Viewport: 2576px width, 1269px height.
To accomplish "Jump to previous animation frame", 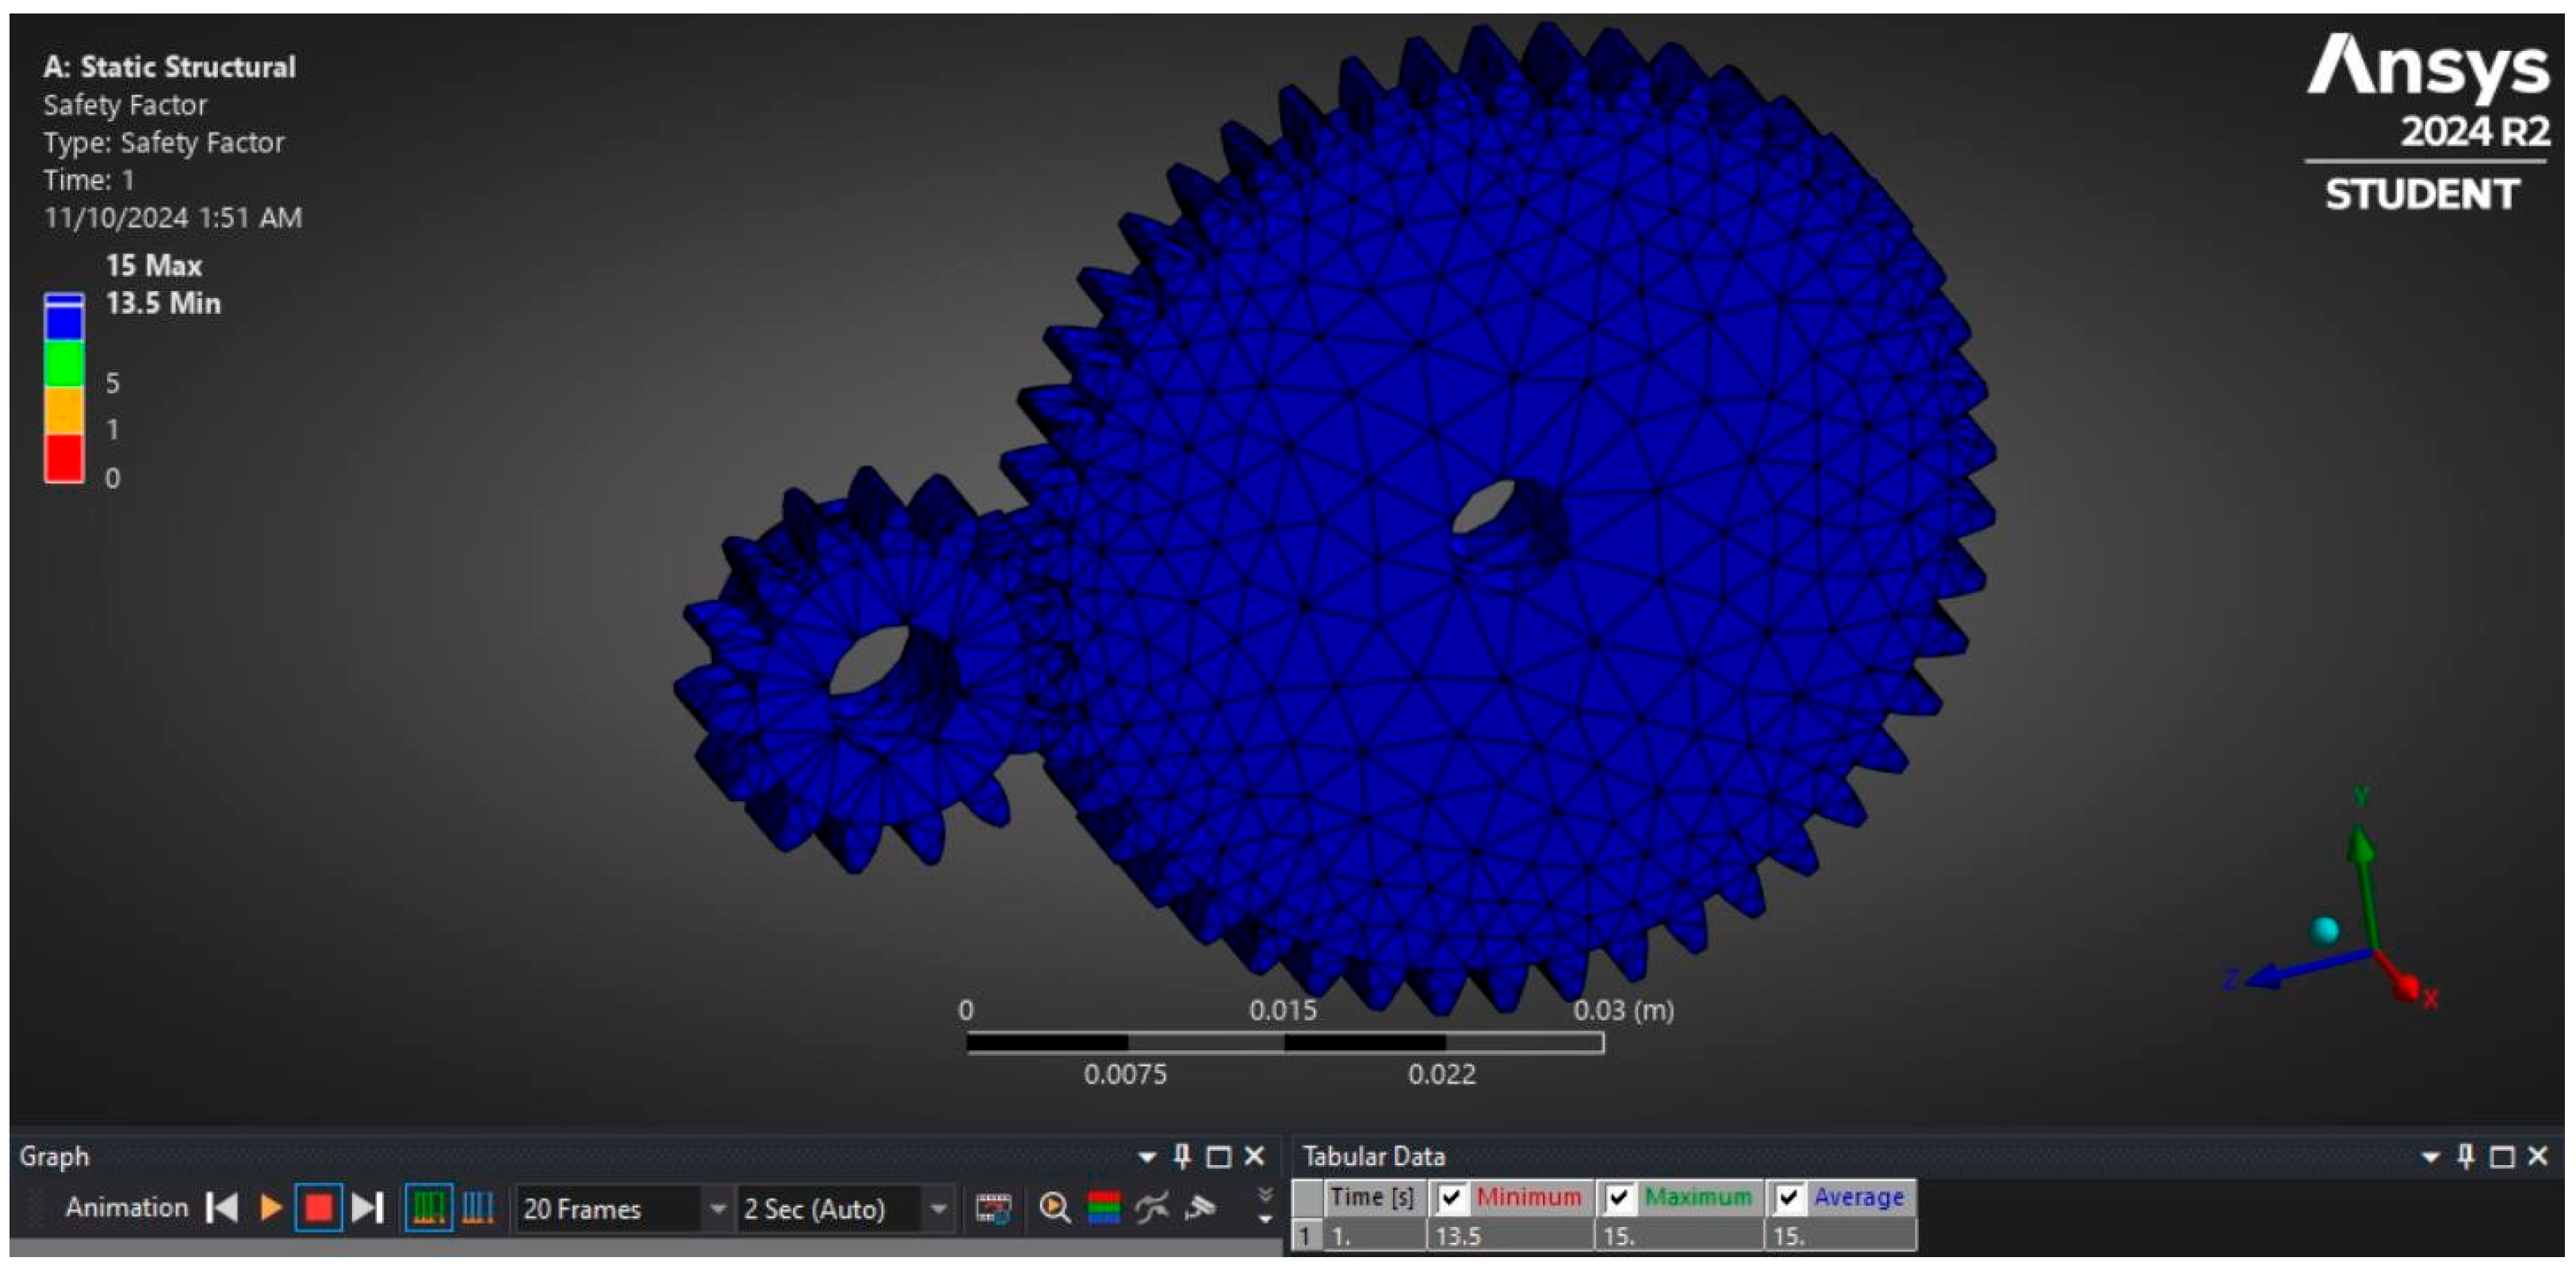I will click(x=222, y=1208).
